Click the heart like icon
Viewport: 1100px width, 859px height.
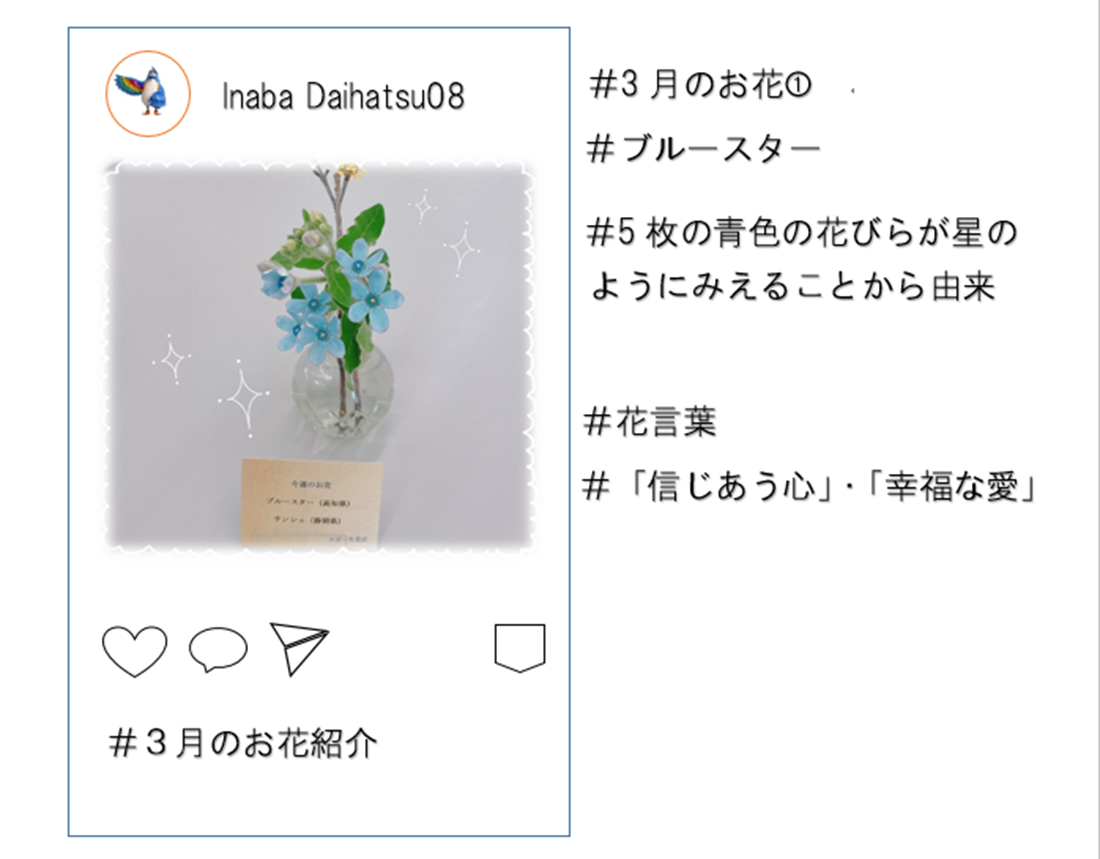pyautogui.click(x=135, y=651)
